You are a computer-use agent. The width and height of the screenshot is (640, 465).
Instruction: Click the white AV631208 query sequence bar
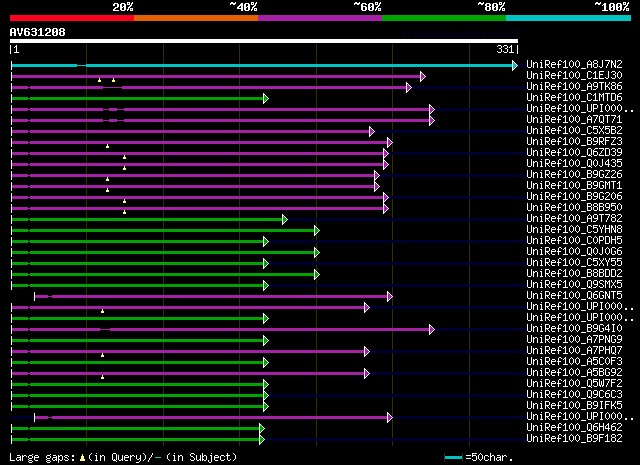coord(264,41)
